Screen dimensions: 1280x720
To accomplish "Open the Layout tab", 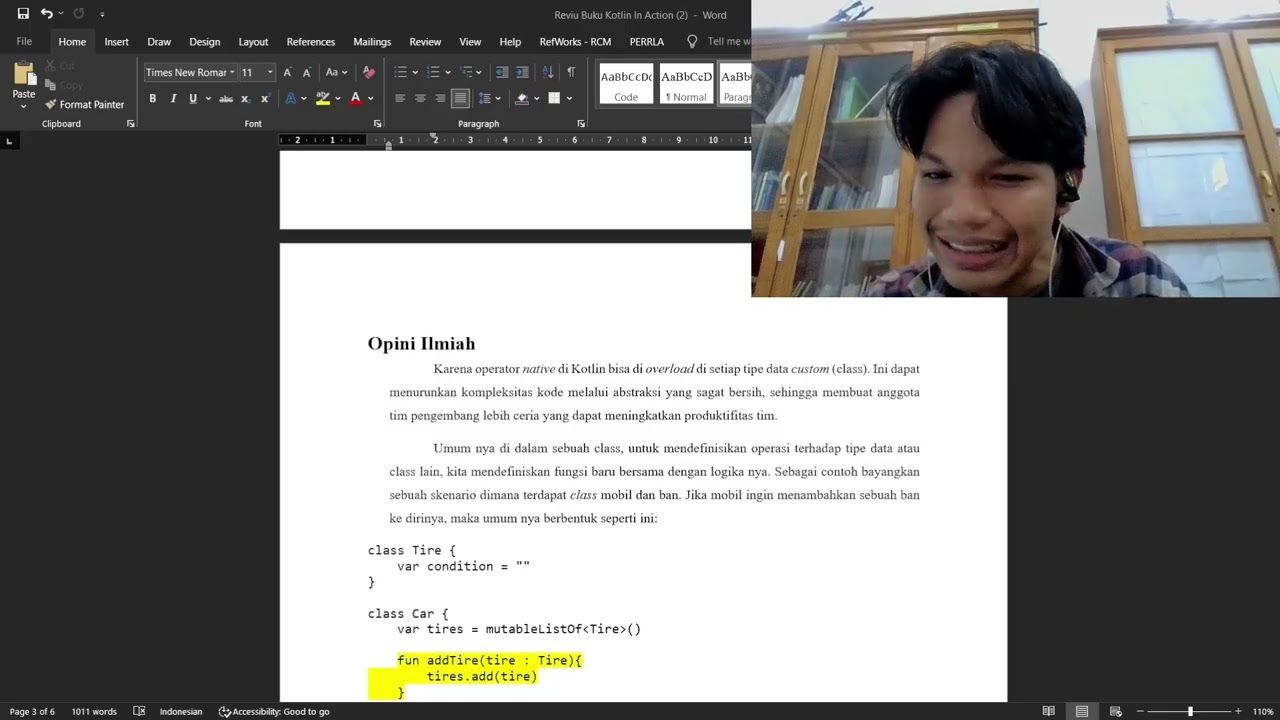I will 253,42.
